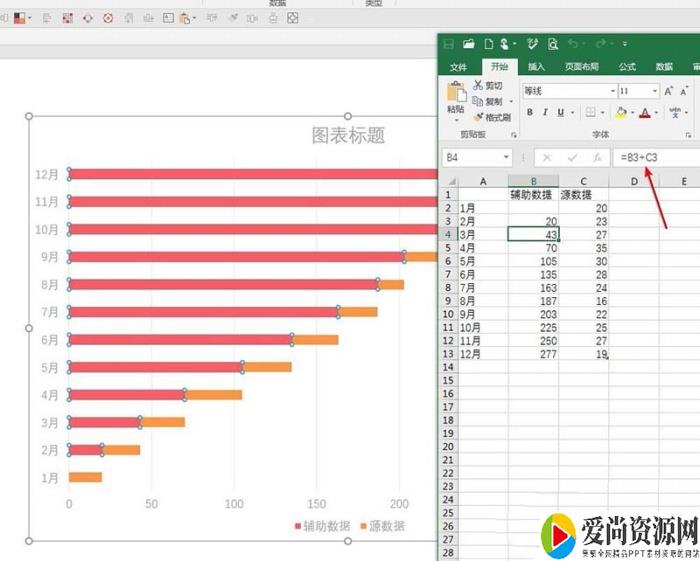The image size is (700, 561).
Task: Expand the font size dropdown showing 11
Action: coord(653,91)
